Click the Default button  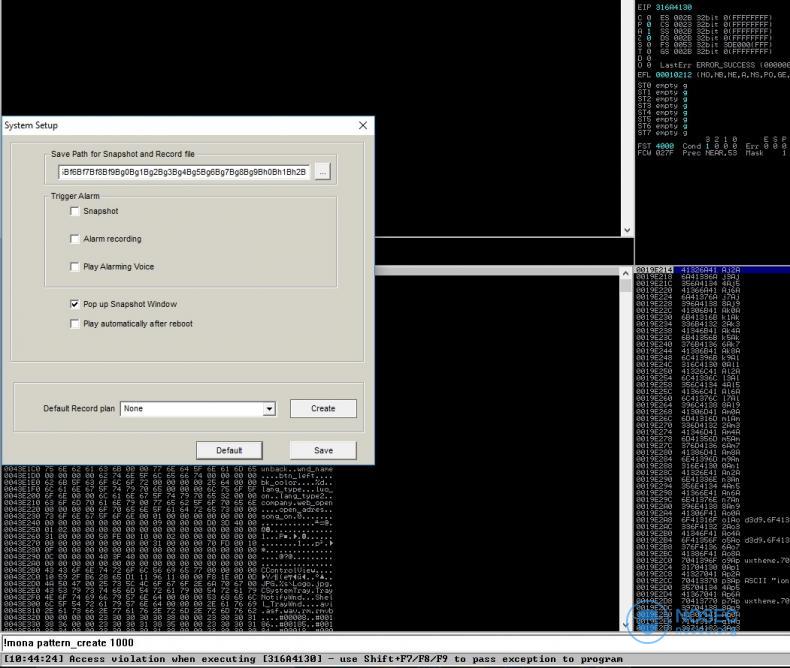point(229,450)
